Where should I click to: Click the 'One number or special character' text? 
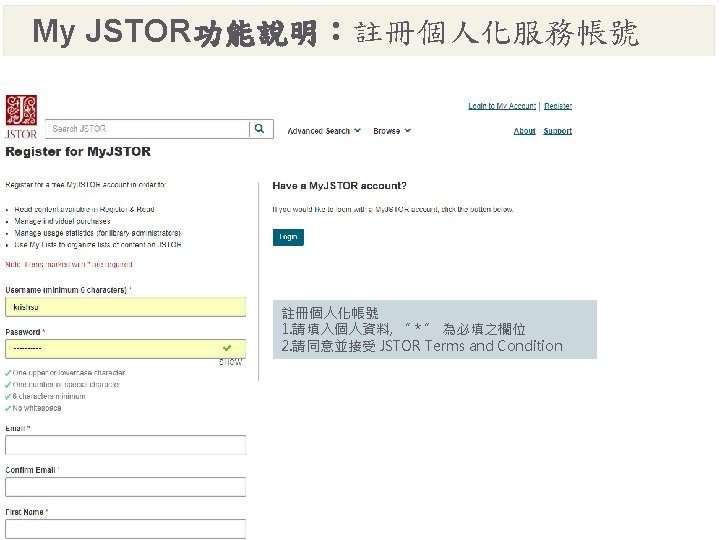[66, 384]
